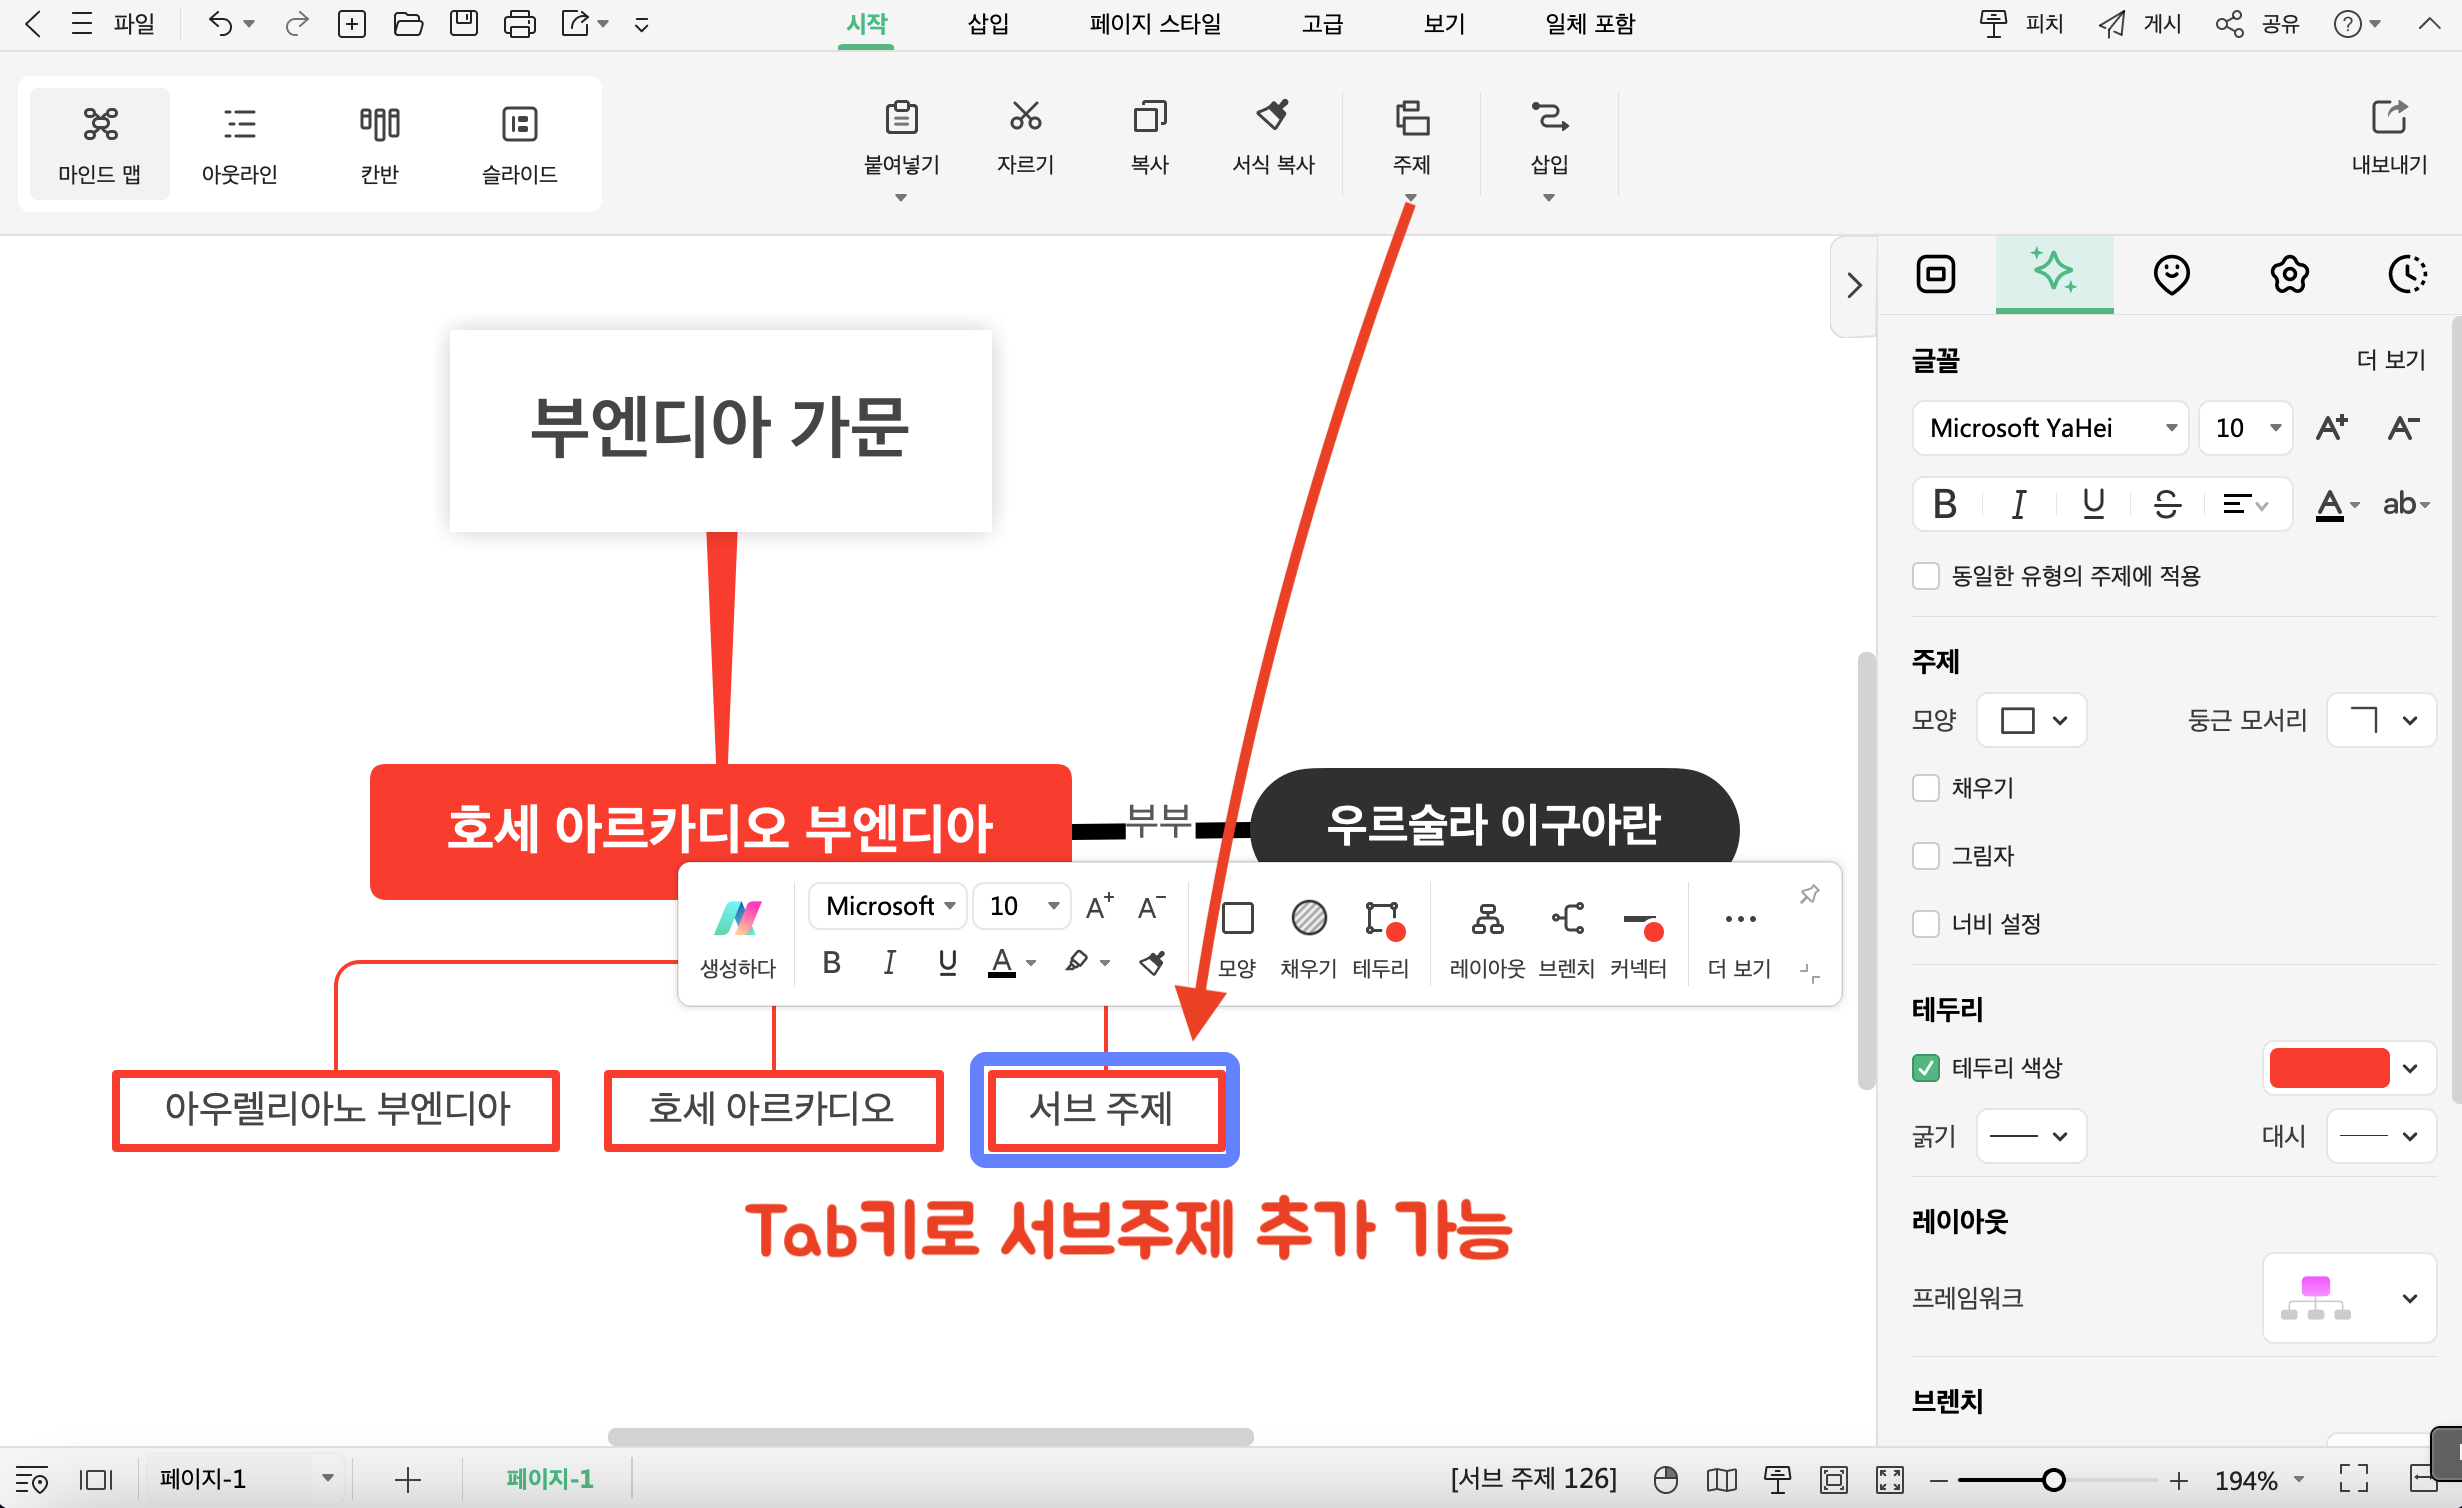The image size is (2462, 1508).
Task: Click the Insert (삽입) relationship icon in ribbon
Action: pyautogui.click(x=1549, y=117)
